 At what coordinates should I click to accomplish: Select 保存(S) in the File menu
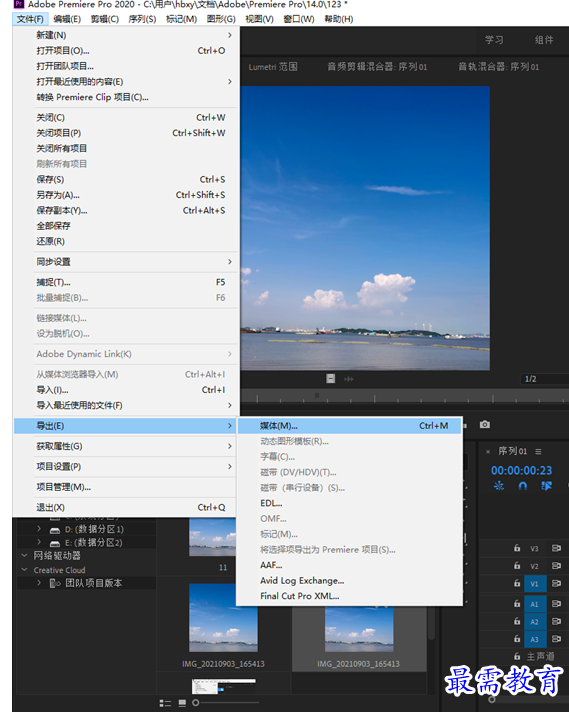[x=126, y=179]
